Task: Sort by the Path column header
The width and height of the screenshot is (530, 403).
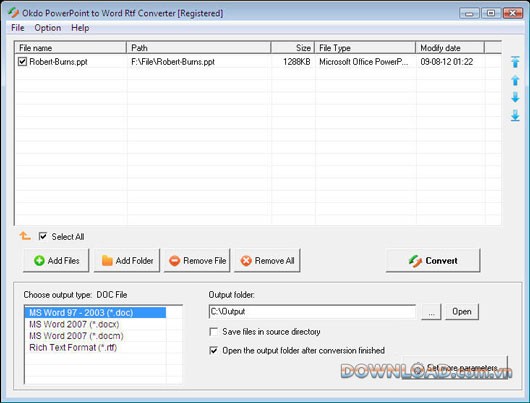Action: click(x=198, y=48)
